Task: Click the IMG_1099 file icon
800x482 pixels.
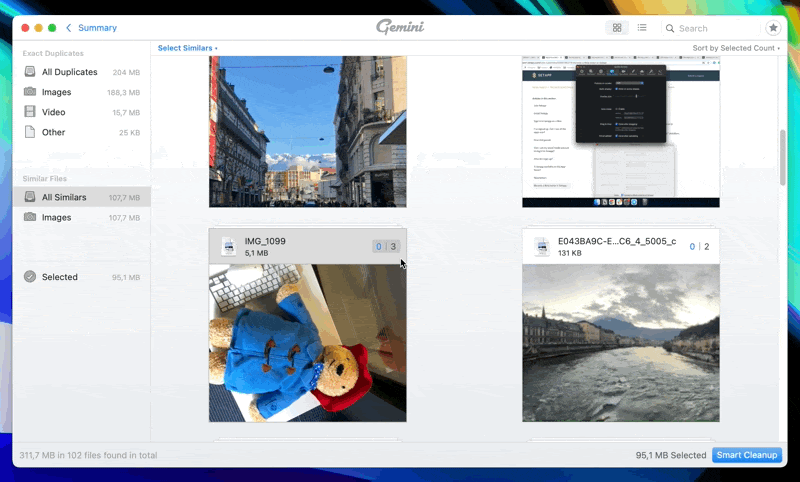Action: (229, 247)
